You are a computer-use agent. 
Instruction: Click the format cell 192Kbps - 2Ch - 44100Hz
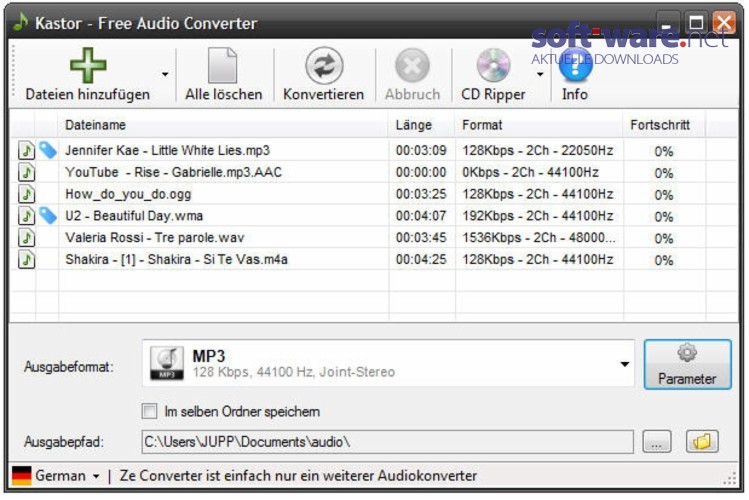538,216
